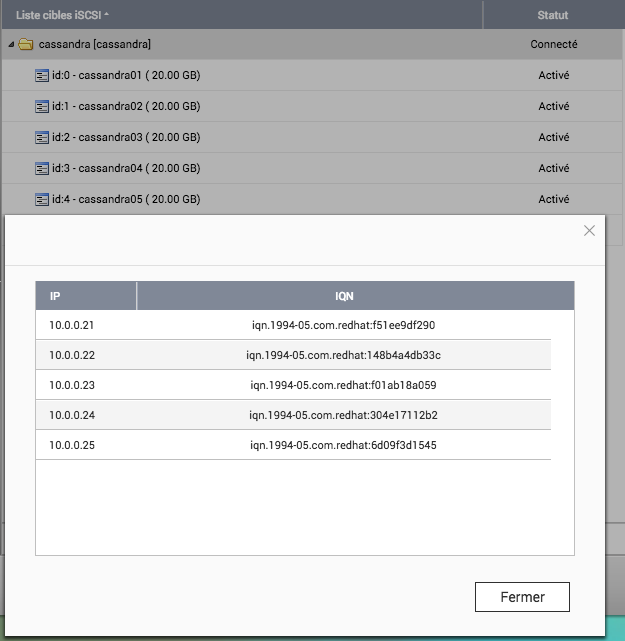625x641 pixels.
Task: Select IP address 10.0.0.23
Action: (x=72, y=385)
